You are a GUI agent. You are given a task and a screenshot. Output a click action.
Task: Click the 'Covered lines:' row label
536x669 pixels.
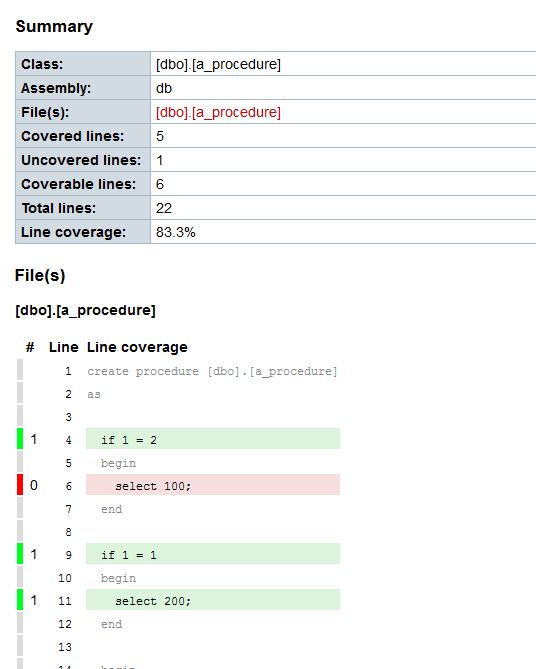(73, 136)
